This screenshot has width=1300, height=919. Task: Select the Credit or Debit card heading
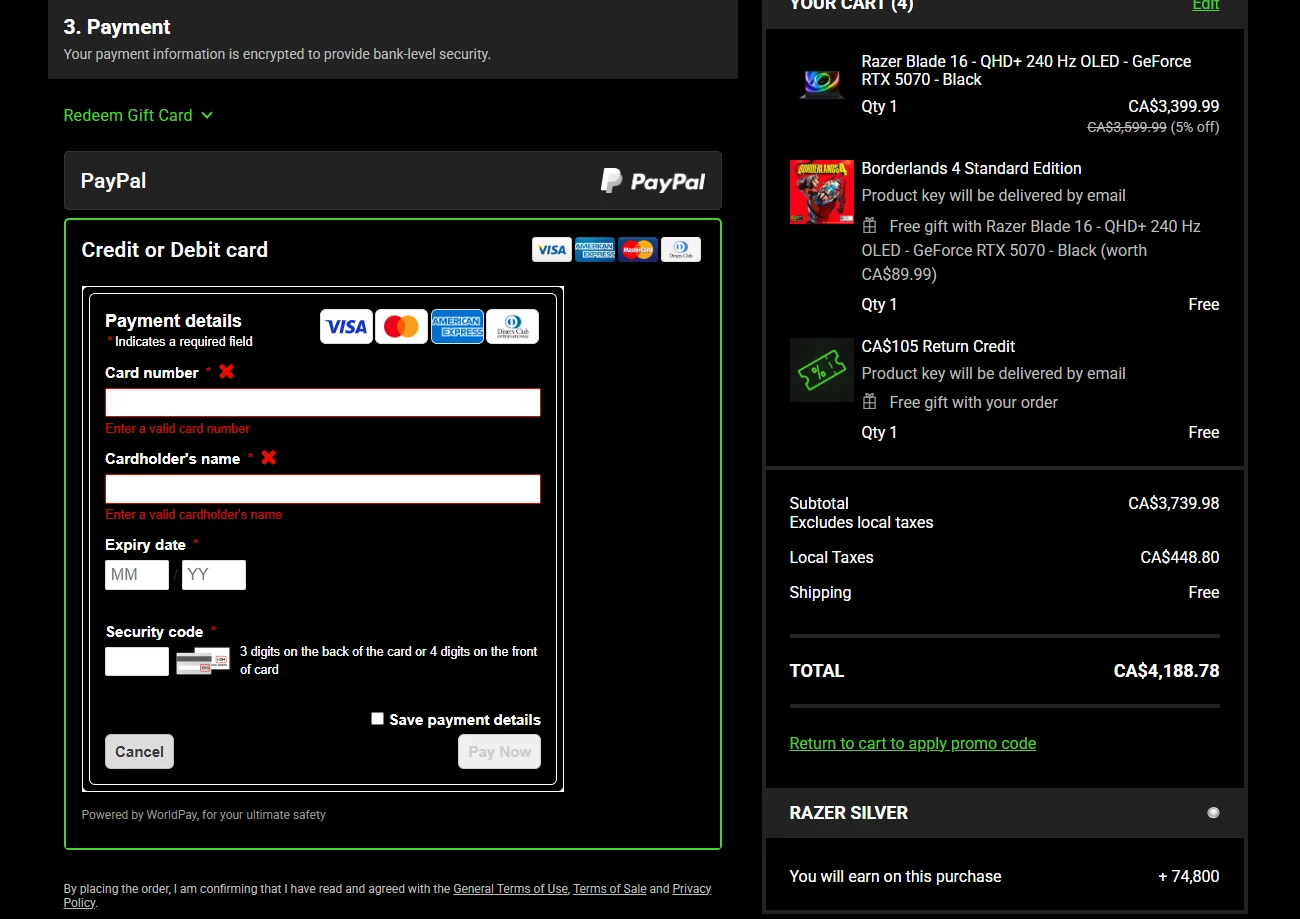[175, 250]
